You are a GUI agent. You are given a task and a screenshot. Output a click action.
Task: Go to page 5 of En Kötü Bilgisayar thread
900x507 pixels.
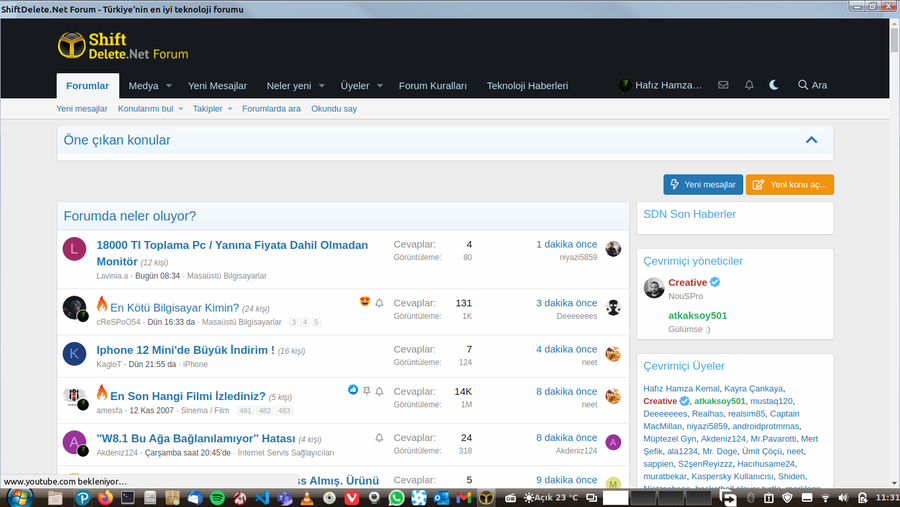click(x=316, y=322)
